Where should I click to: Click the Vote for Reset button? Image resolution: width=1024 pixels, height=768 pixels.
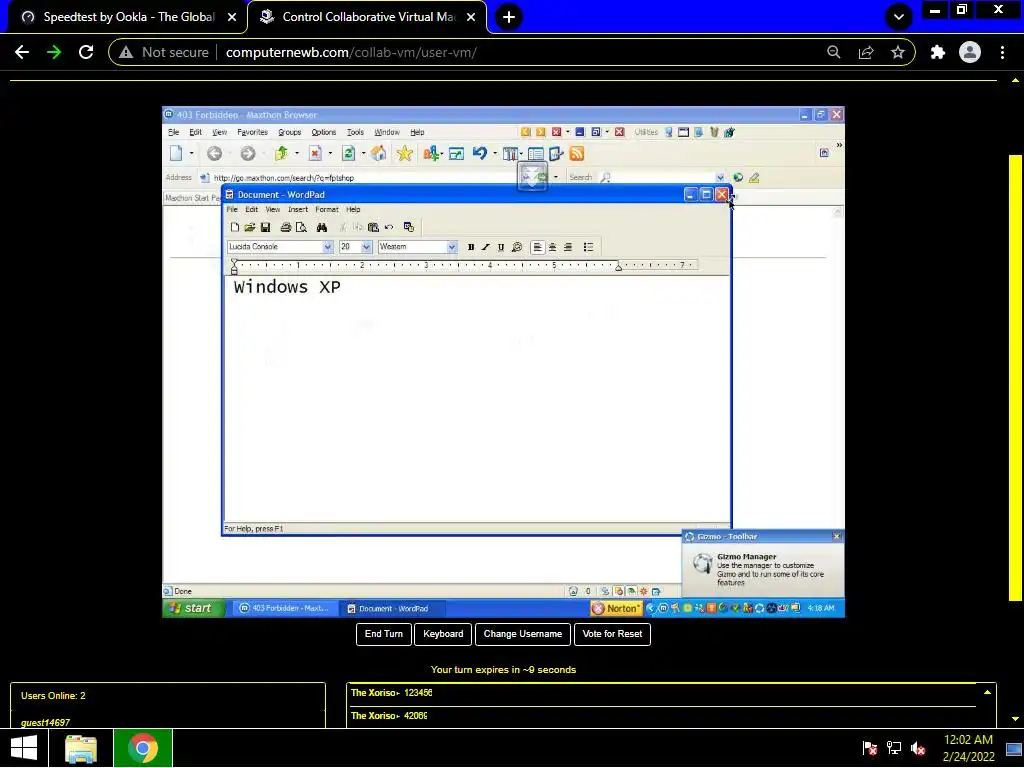612,634
